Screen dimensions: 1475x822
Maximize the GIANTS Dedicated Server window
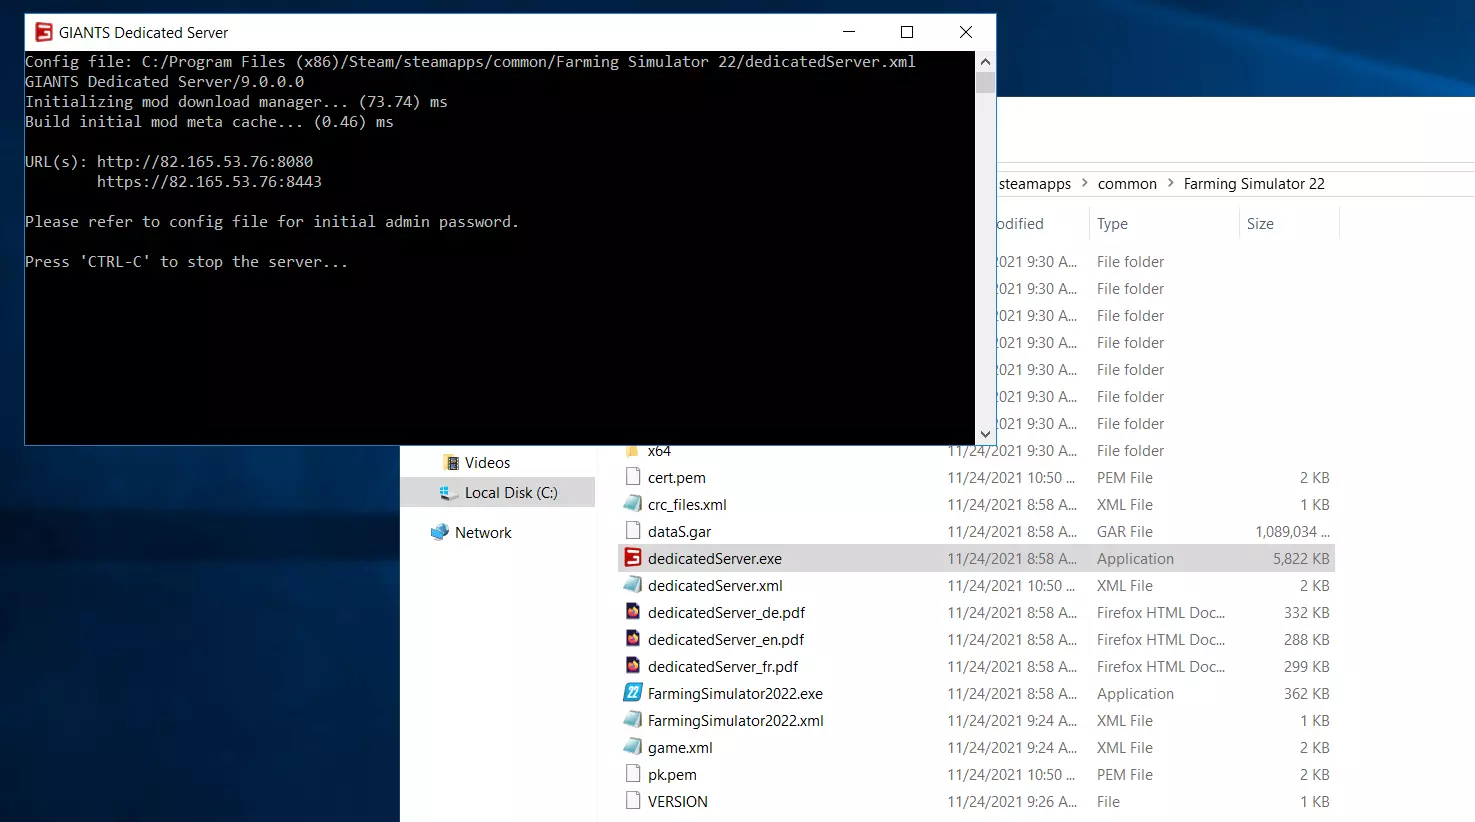907,32
